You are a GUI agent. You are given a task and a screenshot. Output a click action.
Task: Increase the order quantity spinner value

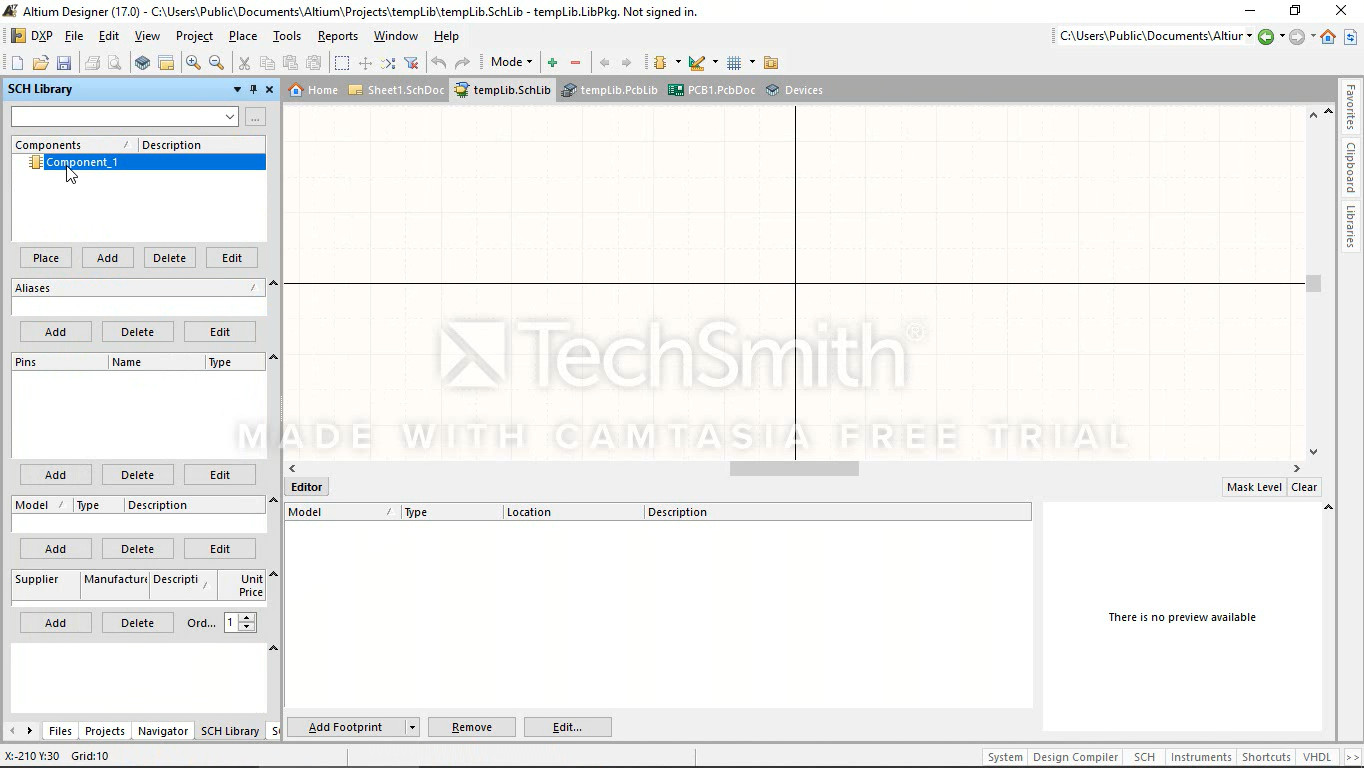click(x=247, y=618)
